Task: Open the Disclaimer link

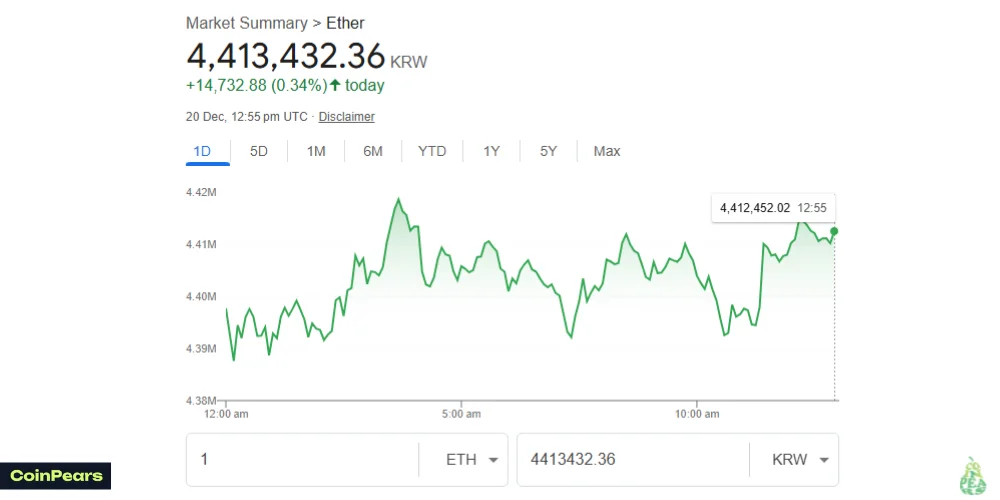Action: 346,117
